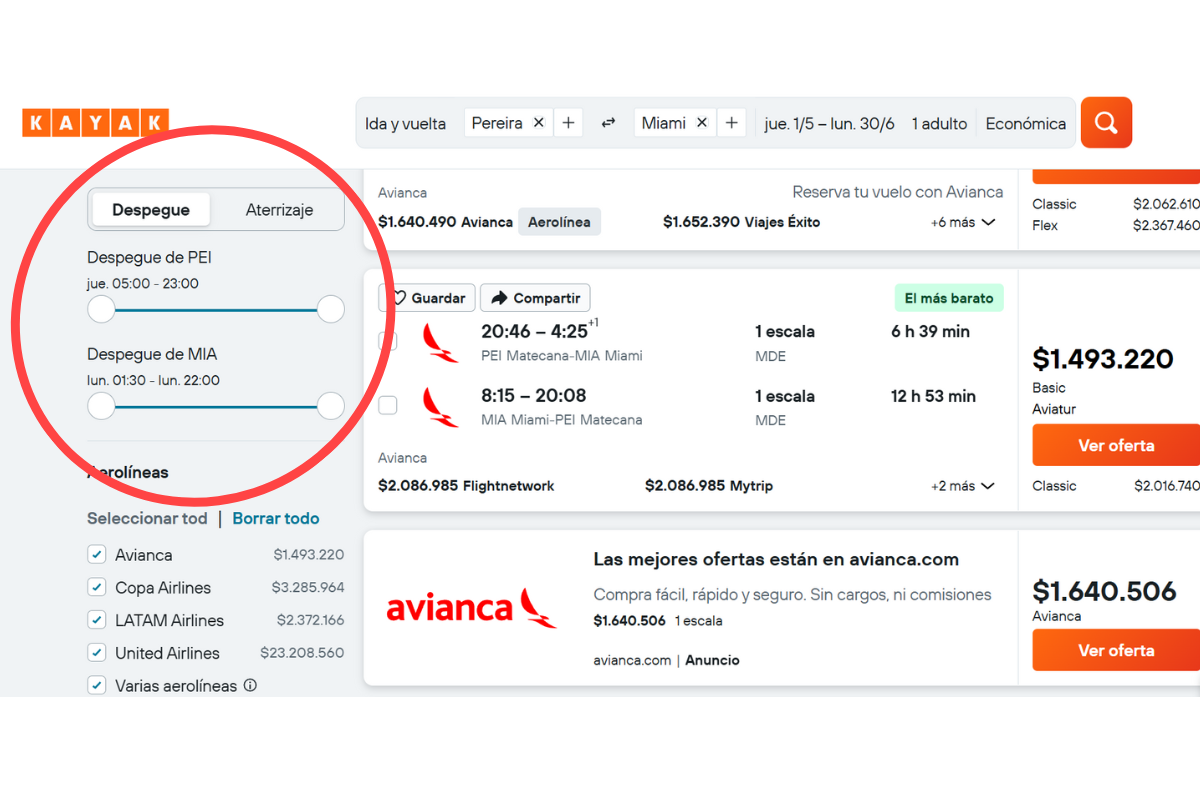Image resolution: width=1200 pixels, height=800 pixels.
Task: Toggle United Airlines checkbox
Action: point(97,653)
